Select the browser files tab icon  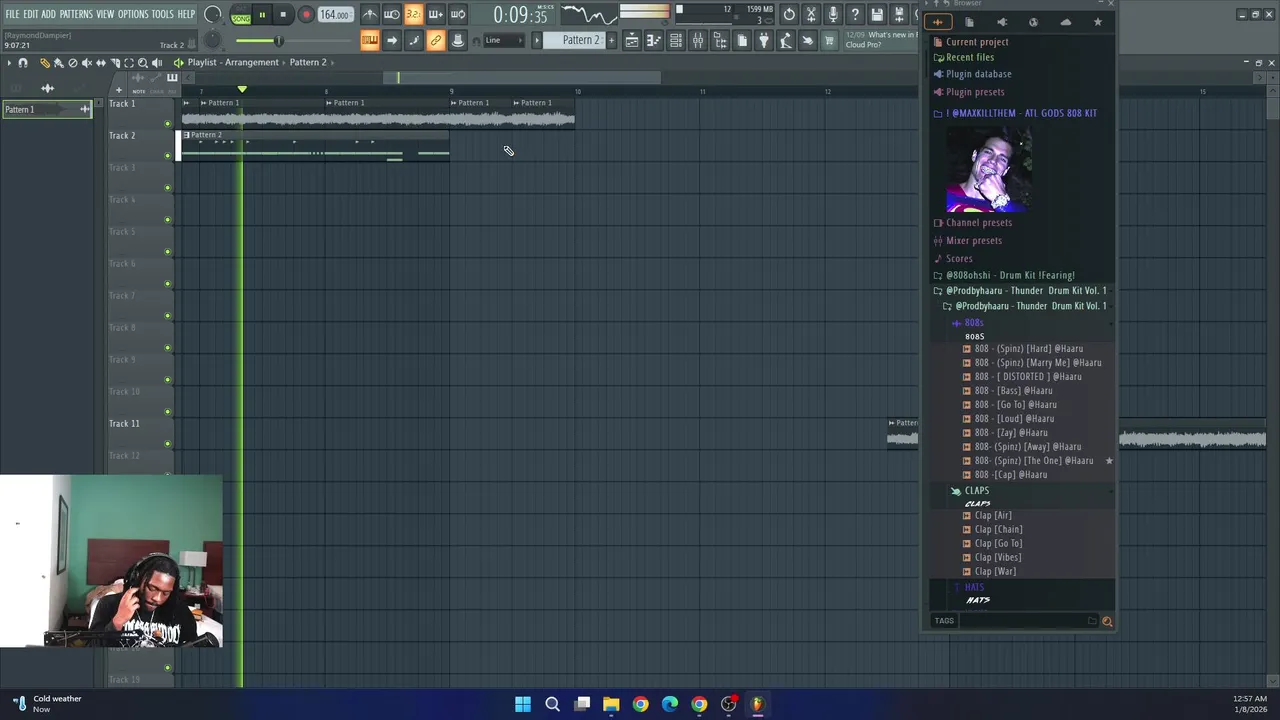coord(969,22)
